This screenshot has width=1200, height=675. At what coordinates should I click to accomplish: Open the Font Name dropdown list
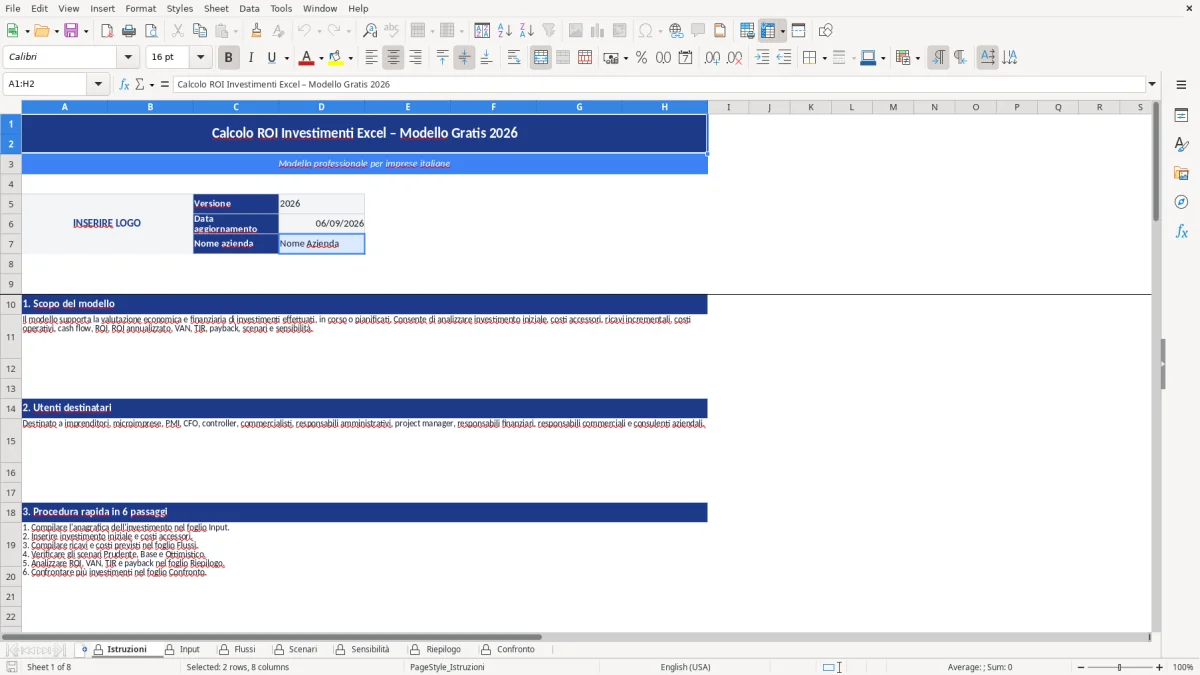[x=128, y=58]
